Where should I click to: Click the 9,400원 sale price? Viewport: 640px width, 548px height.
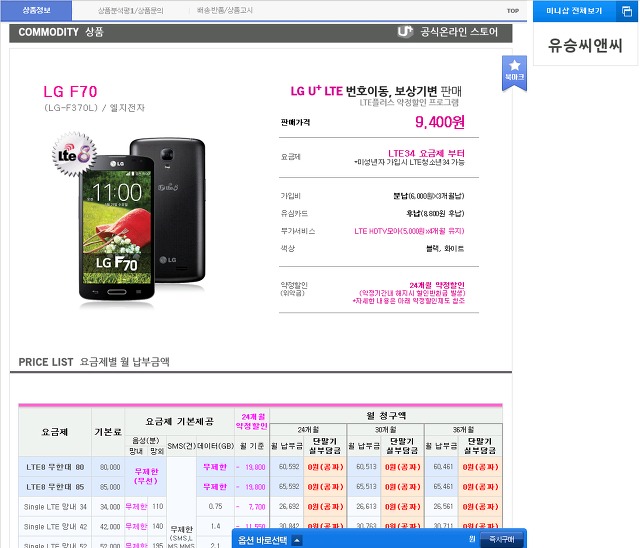(440, 122)
